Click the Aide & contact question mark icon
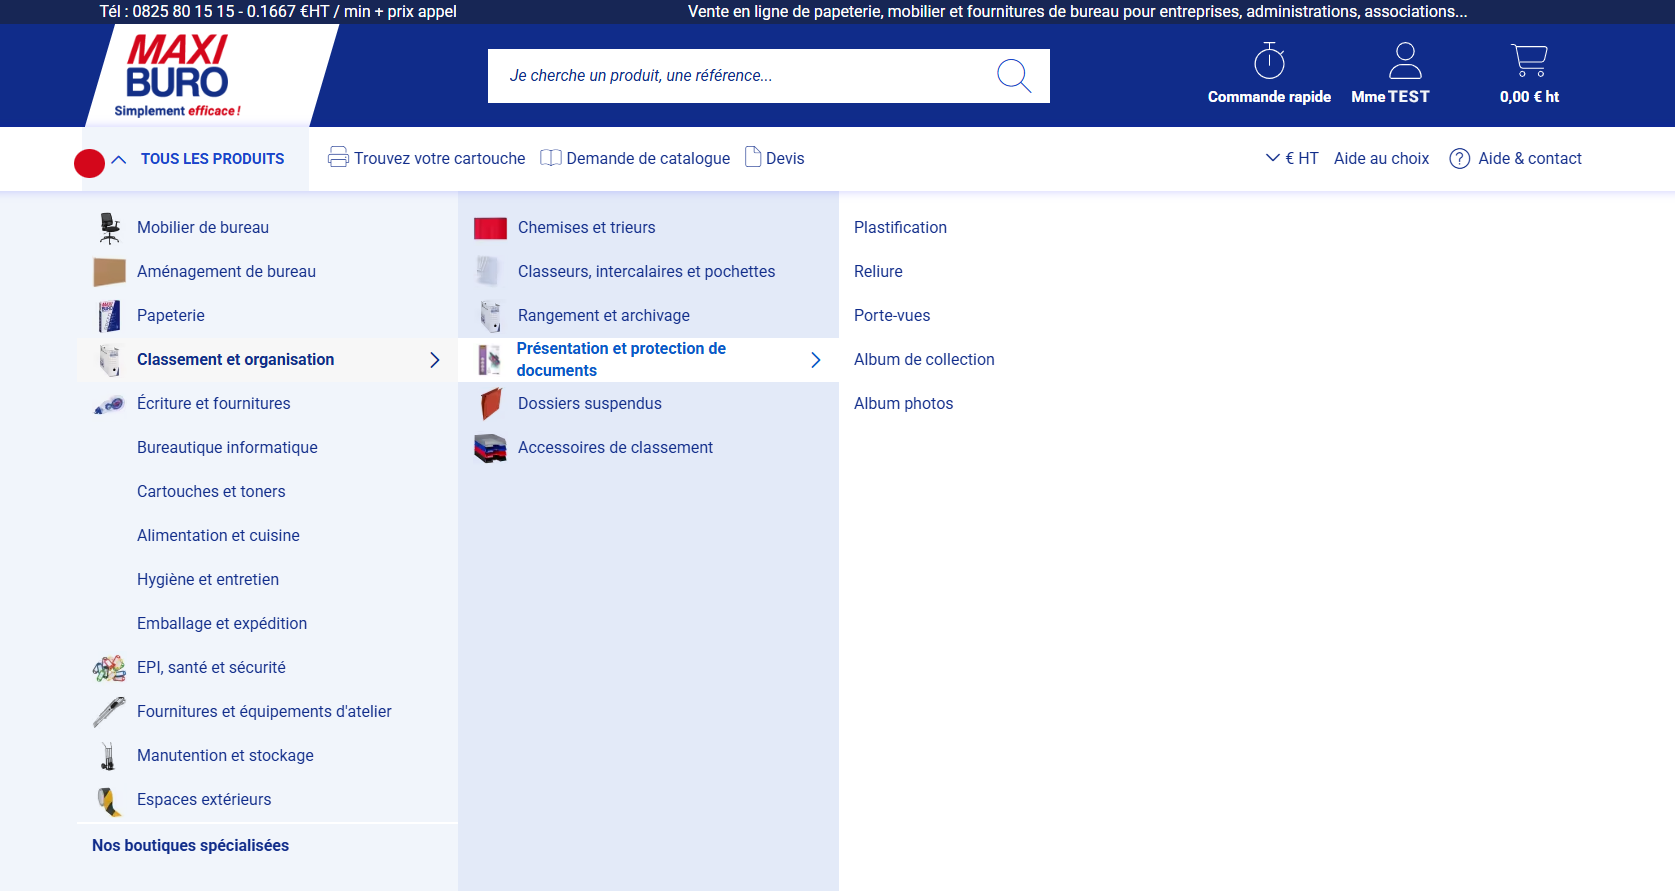The height and width of the screenshot is (891, 1675). [x=1459, y=159]
